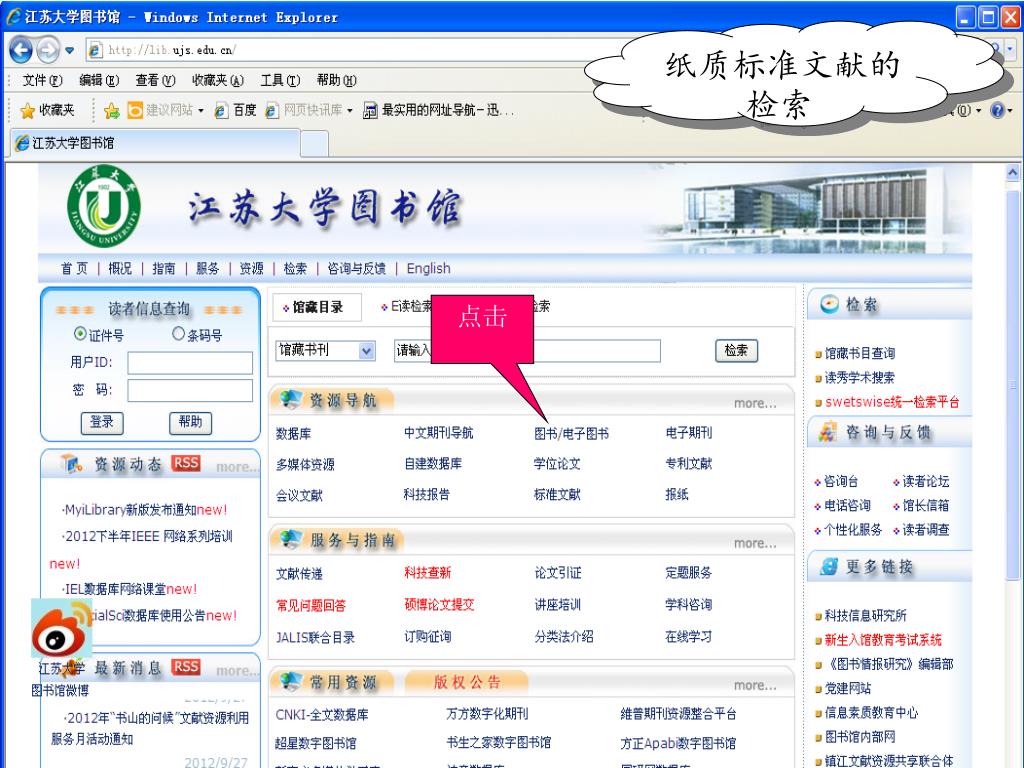Open CNKI-全文数据库 link
The width and height of the screenshot is (1024, 768).
(x=322, y=714)
